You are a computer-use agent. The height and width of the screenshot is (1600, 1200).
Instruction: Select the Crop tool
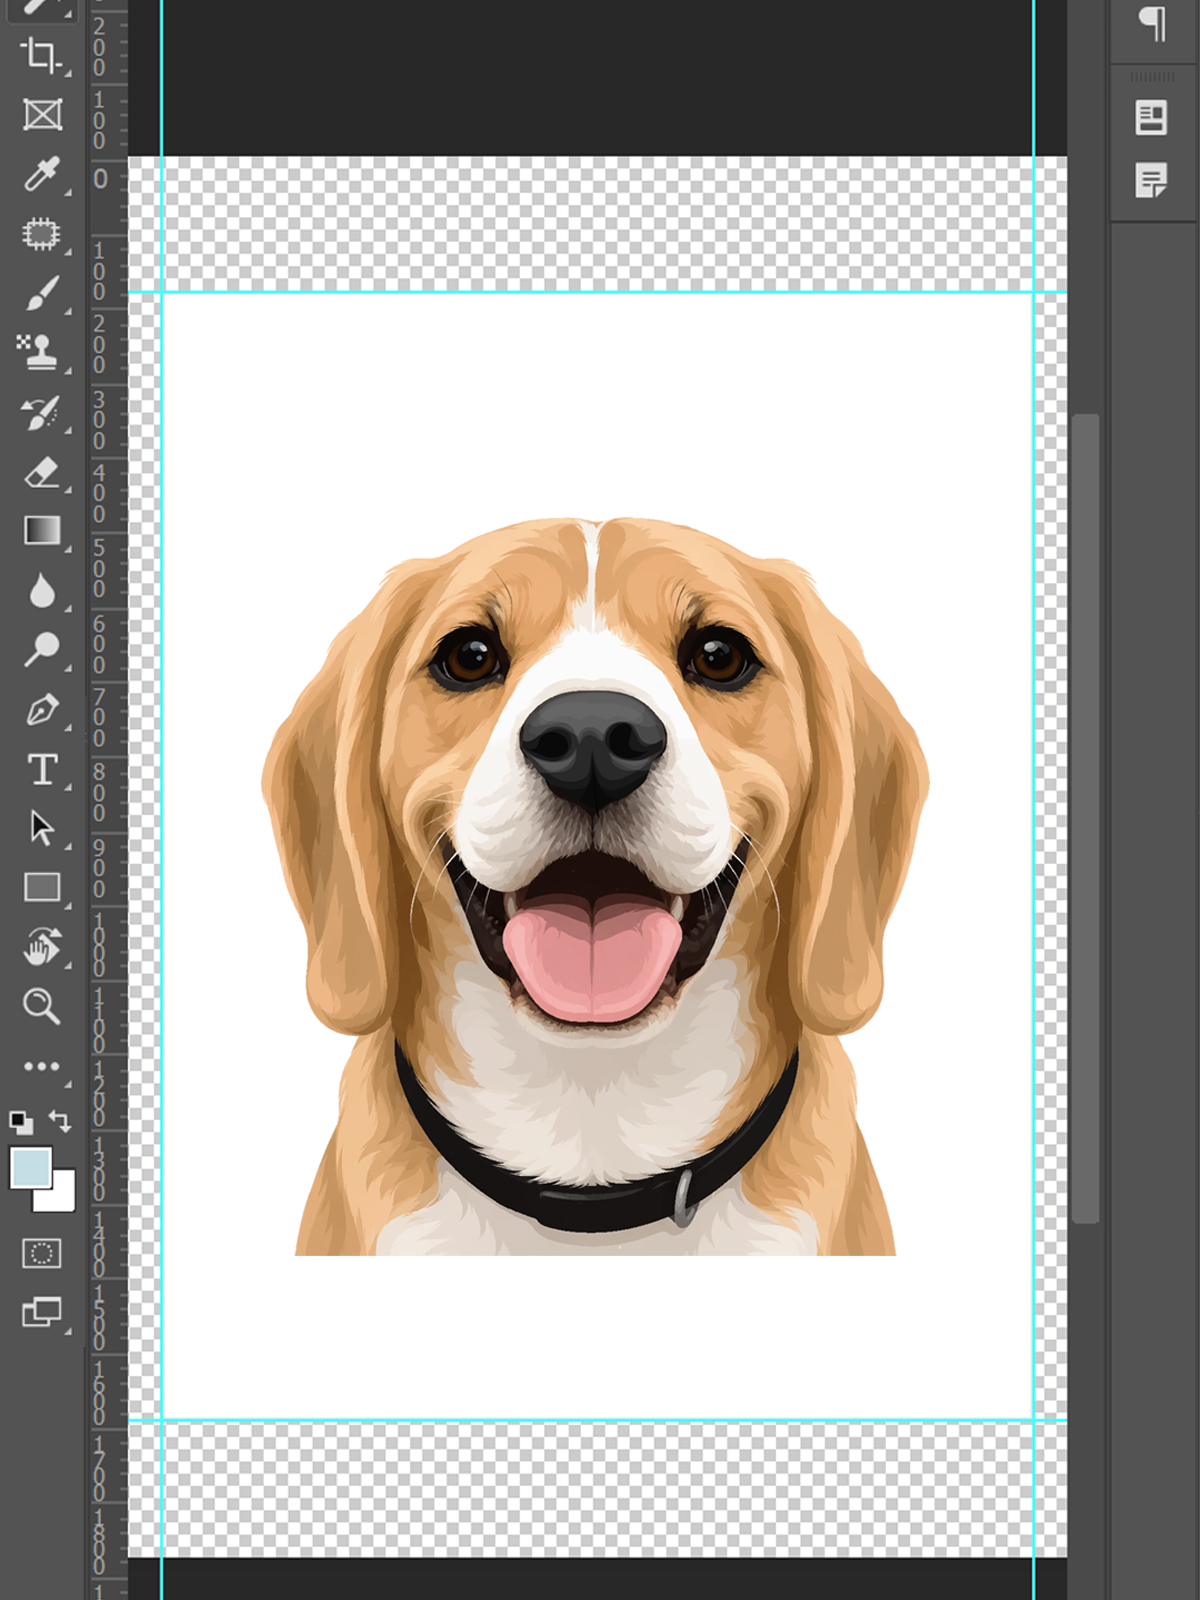[x=41, y=55]
